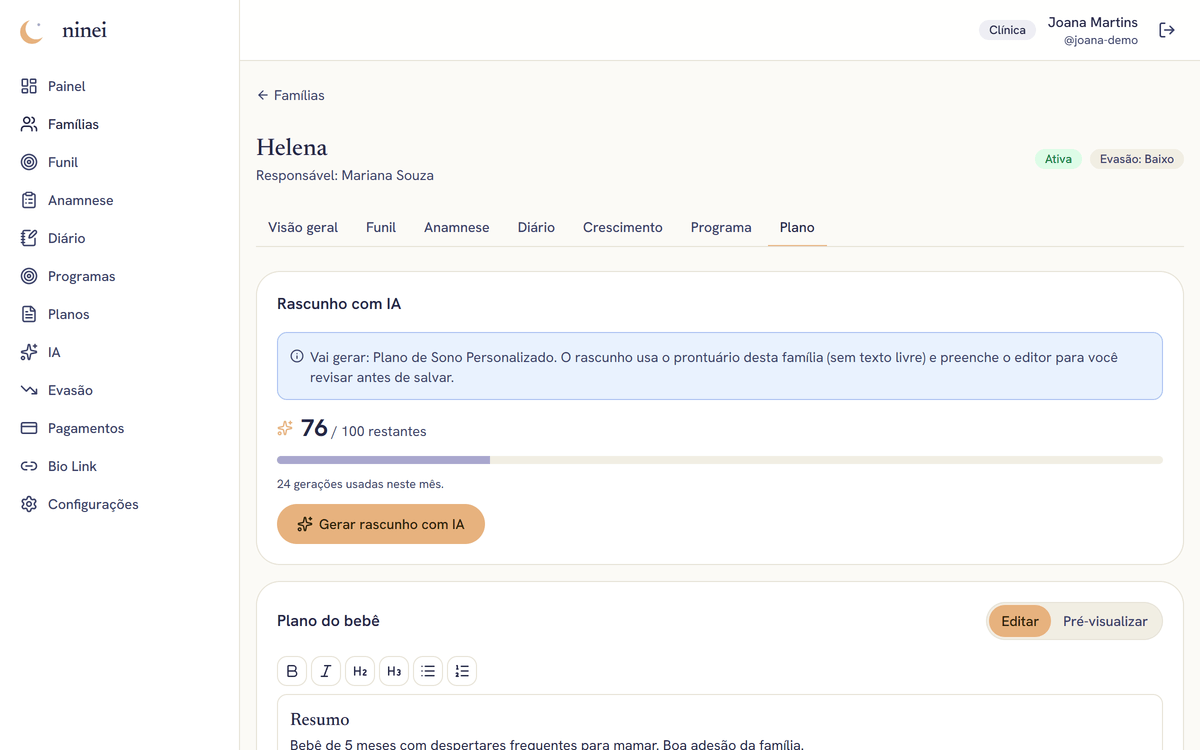Image resolution: width=1200 pixels, height=750 pixels.
Task: Open the Programa tab
Action: coord(721,227)
